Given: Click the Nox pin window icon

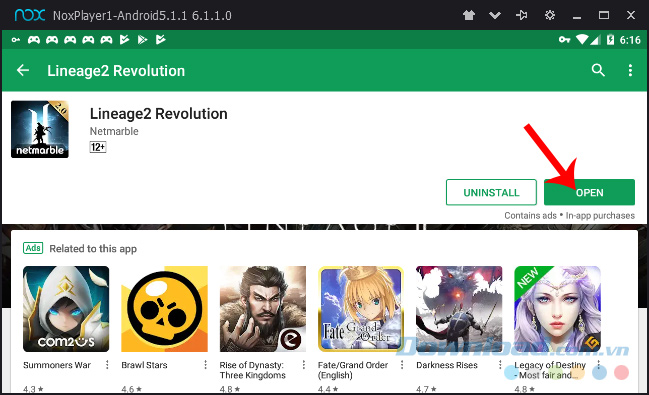Looking at the screenshot, I should pos(522,15).
